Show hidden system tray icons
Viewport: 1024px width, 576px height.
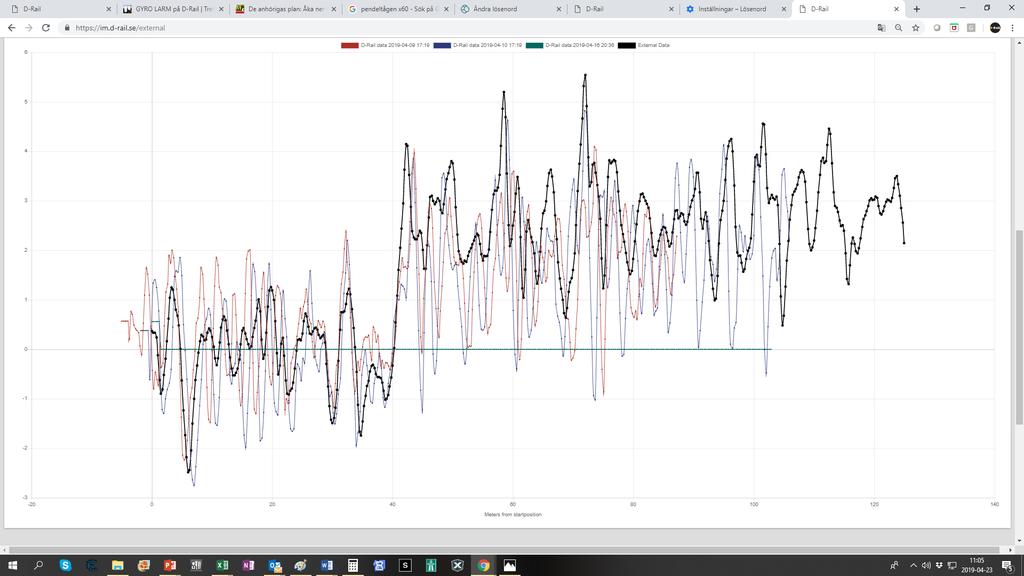(x=913, y=565)
